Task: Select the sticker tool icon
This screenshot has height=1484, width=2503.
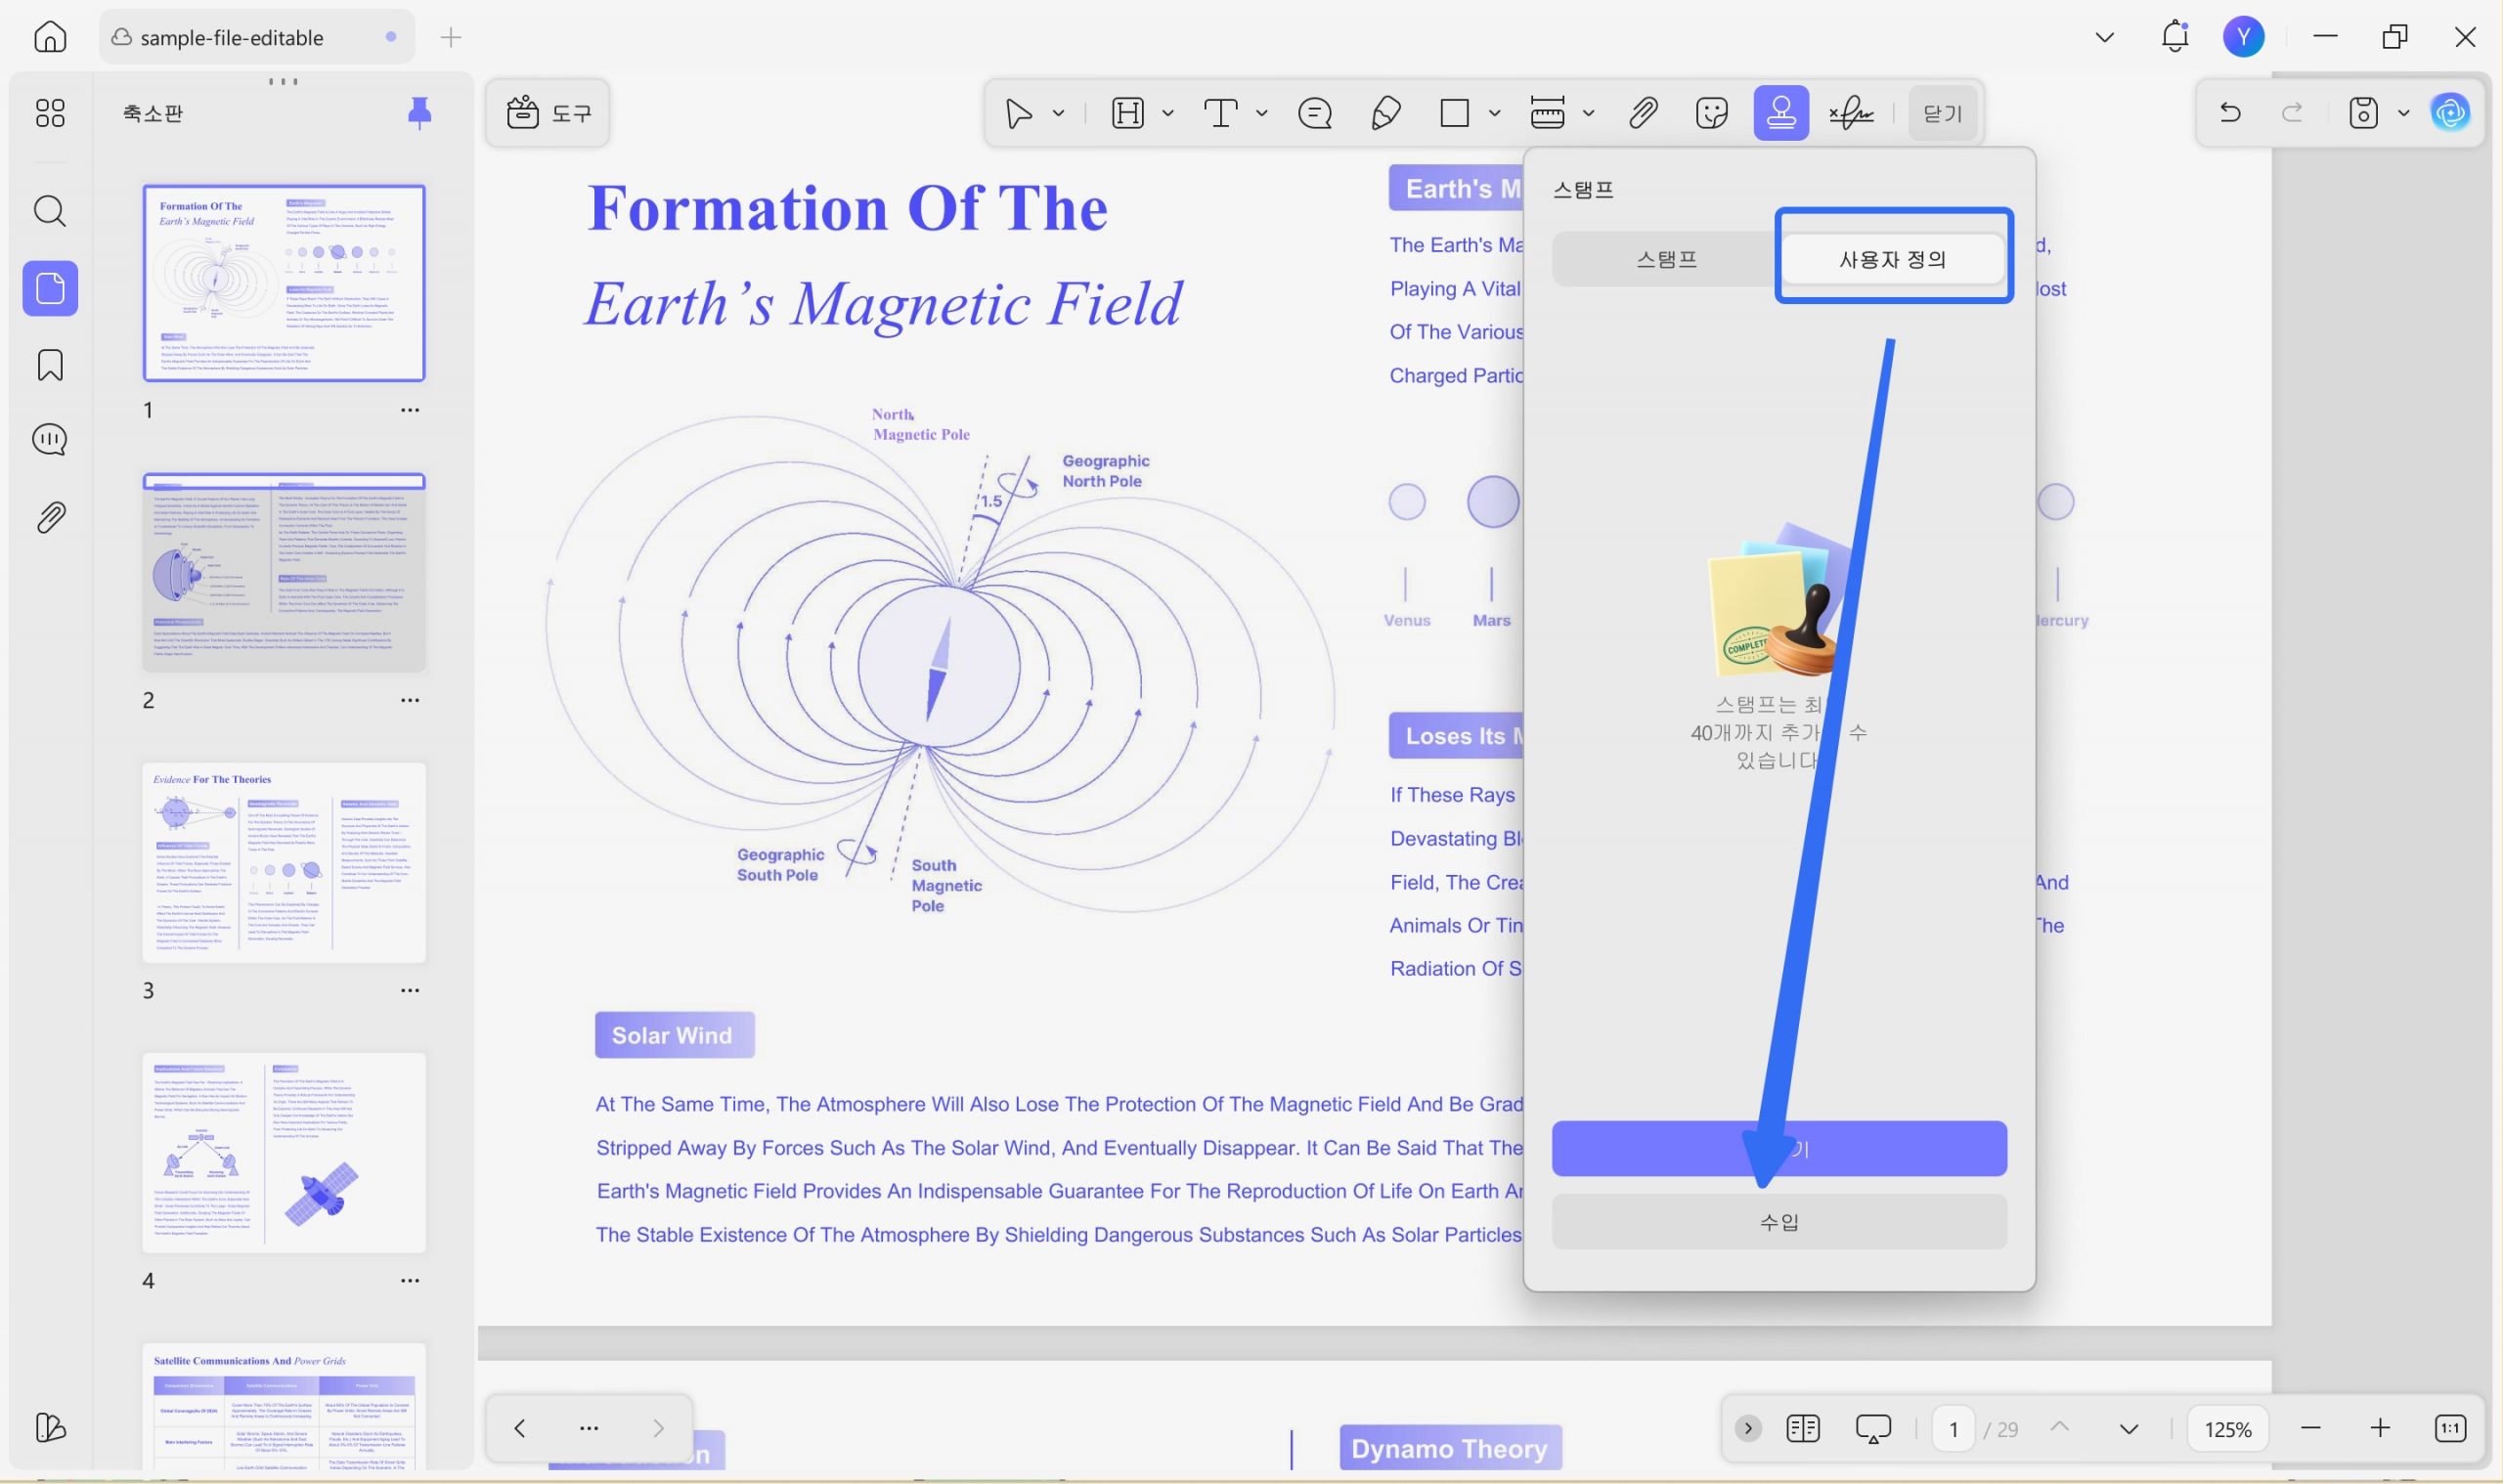Action: [x=1711, y=113]
